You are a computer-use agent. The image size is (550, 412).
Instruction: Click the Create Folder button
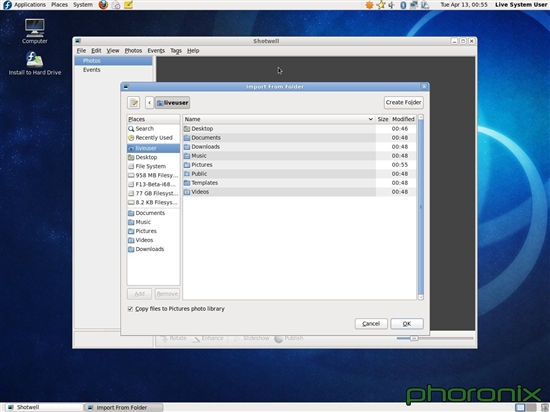point(403,102)
